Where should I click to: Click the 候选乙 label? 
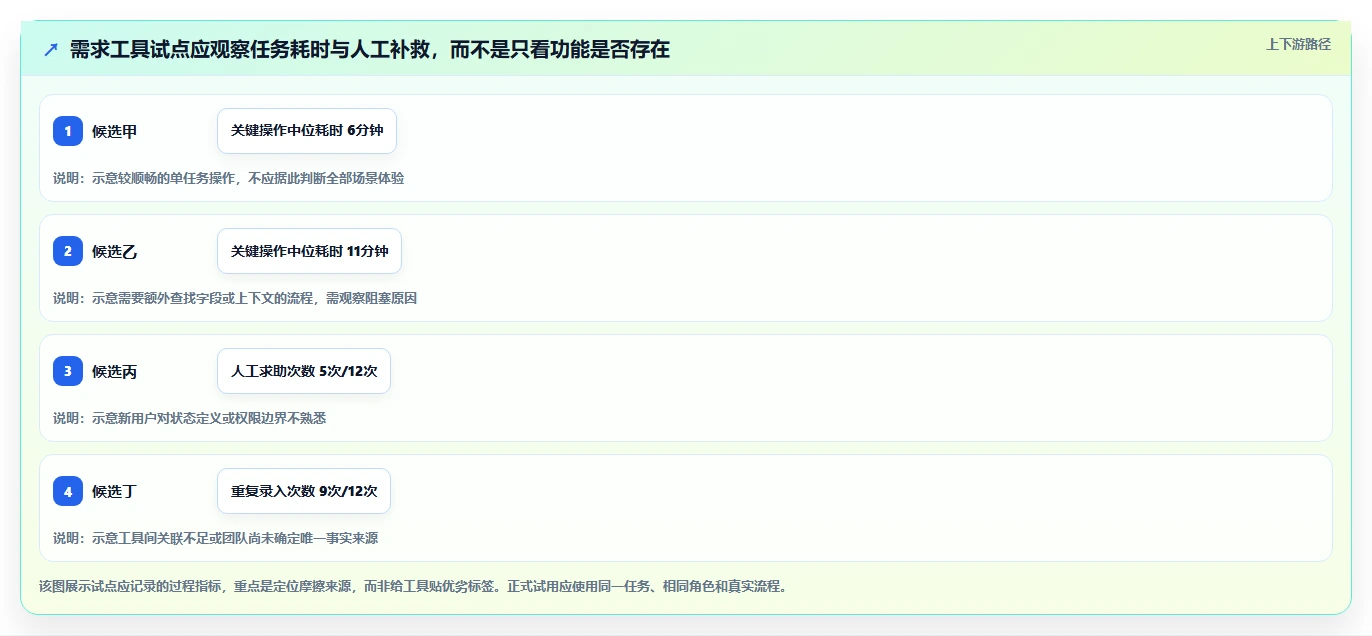point(115,251)
